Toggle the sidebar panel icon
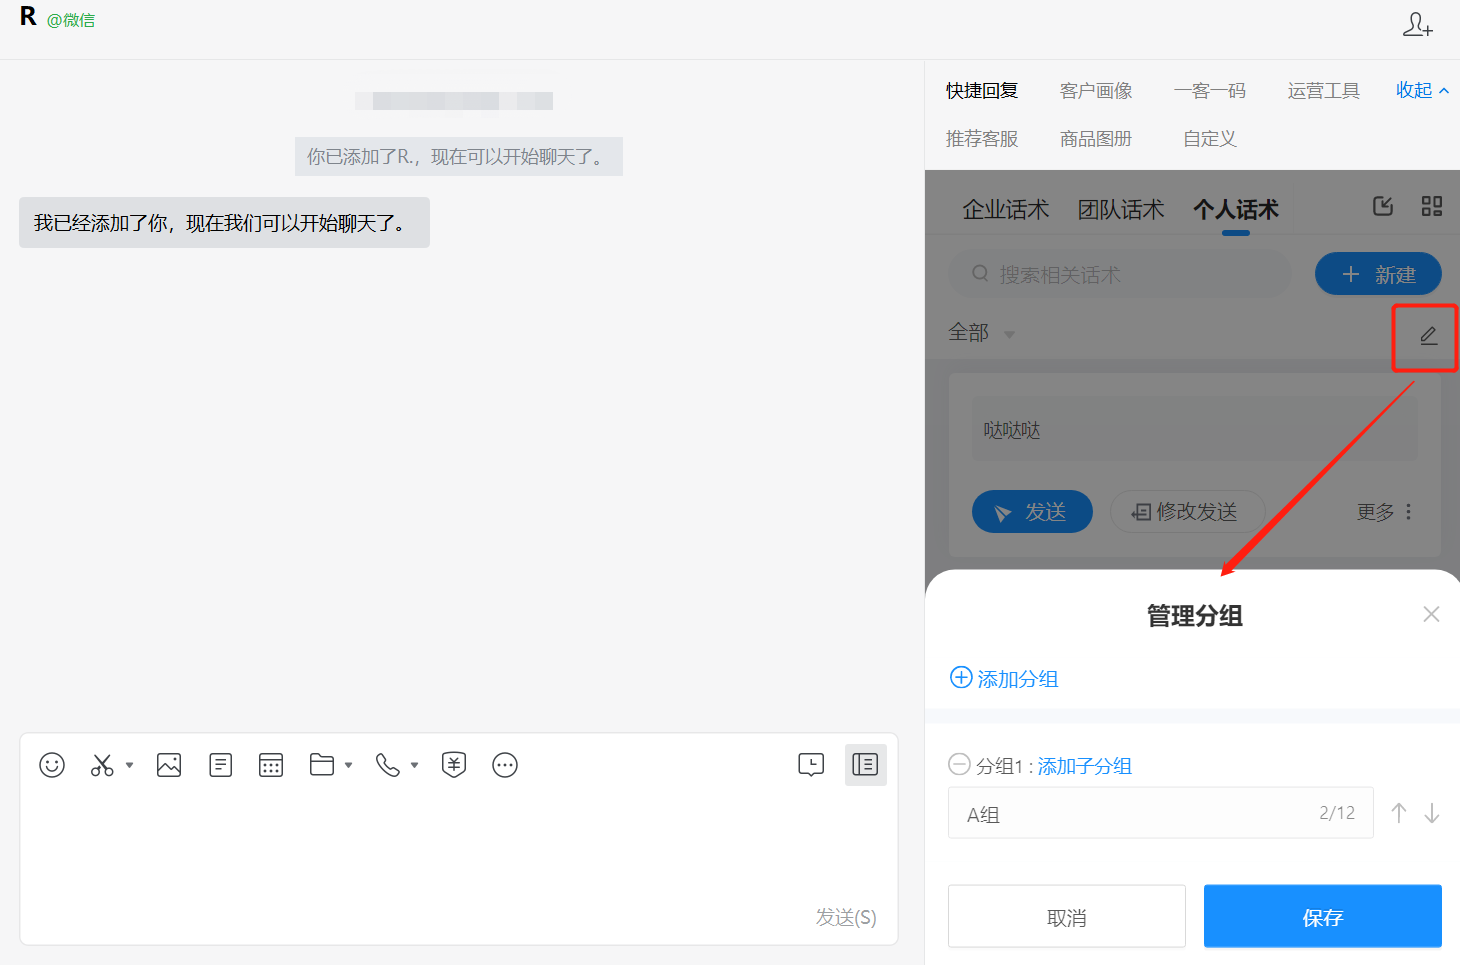 (865, 765)
